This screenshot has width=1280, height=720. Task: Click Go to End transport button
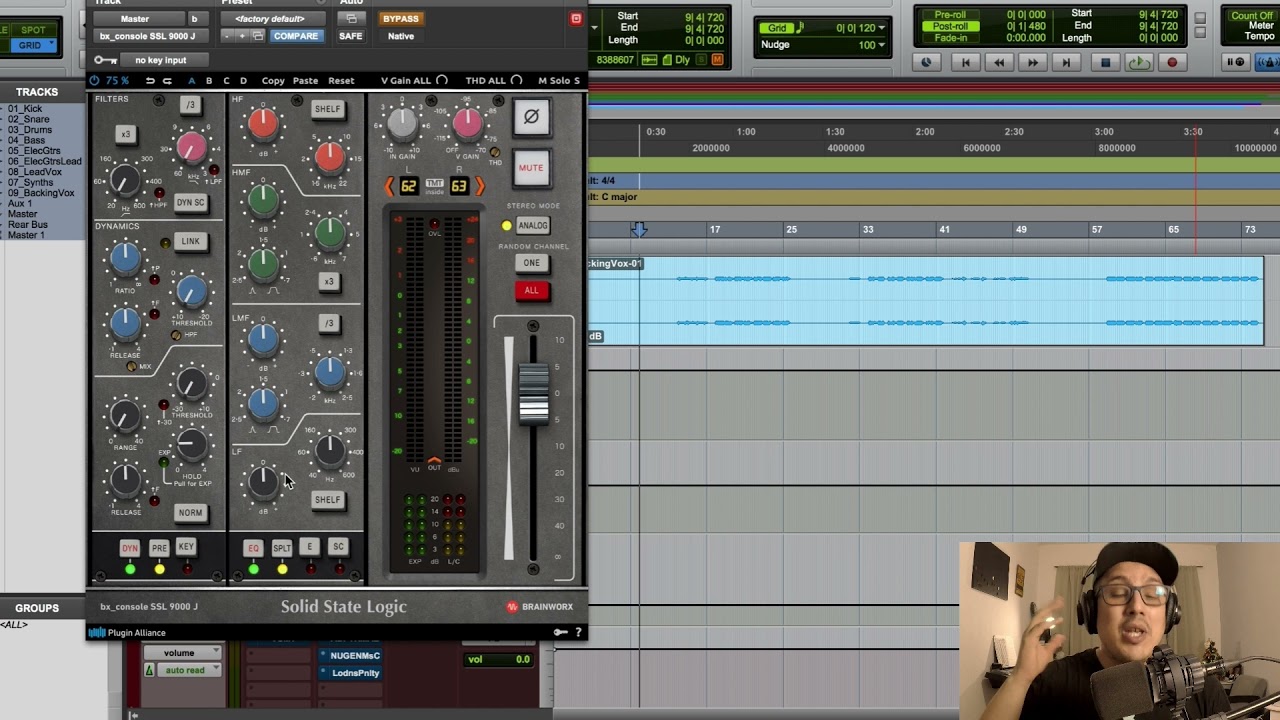(1066, 62)
